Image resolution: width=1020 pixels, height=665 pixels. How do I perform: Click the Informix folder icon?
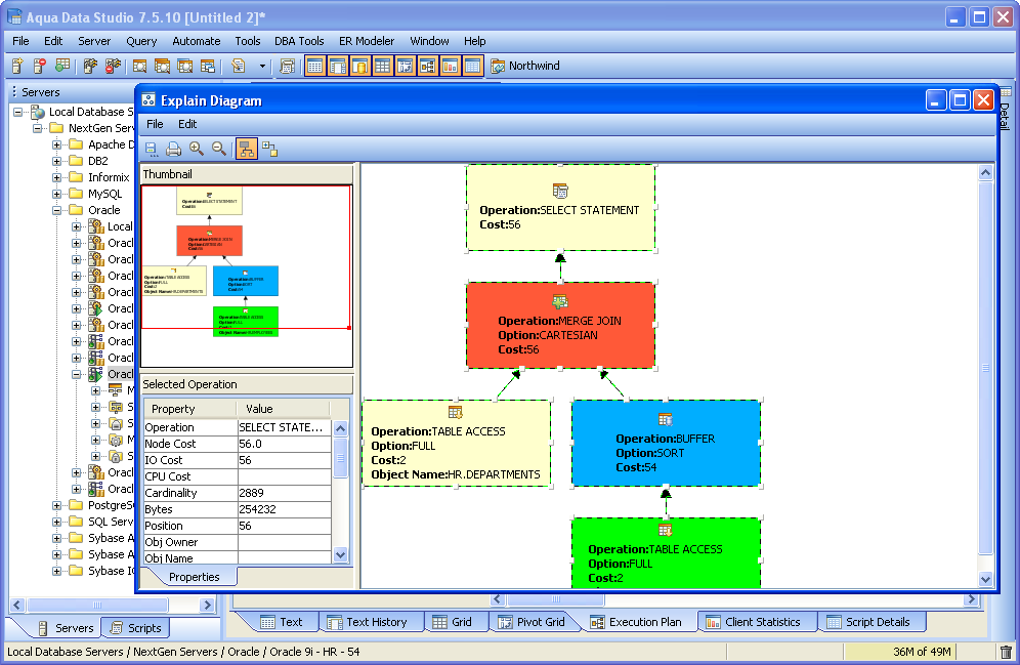(76, 177)
